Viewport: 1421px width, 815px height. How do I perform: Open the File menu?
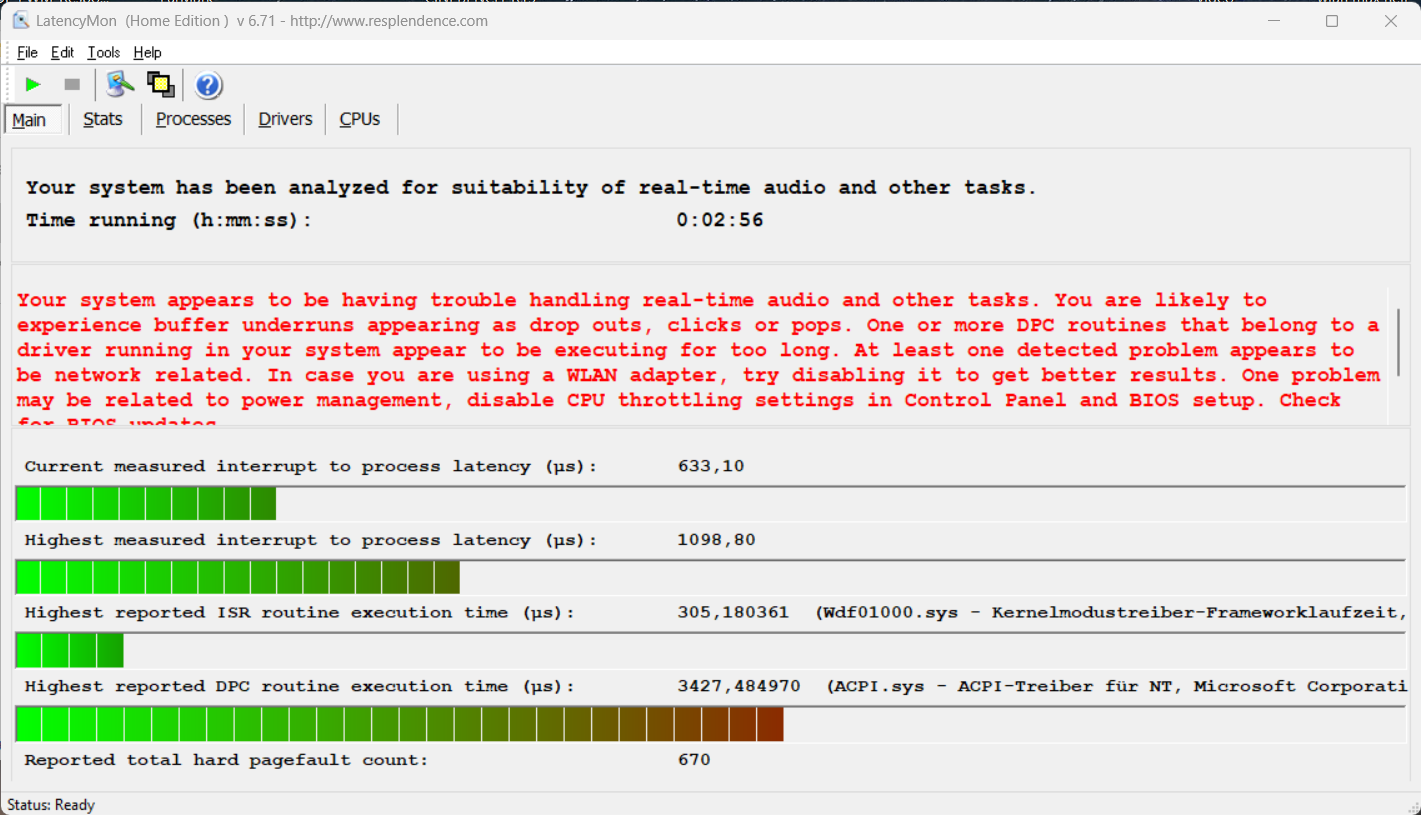pos(27,52)
